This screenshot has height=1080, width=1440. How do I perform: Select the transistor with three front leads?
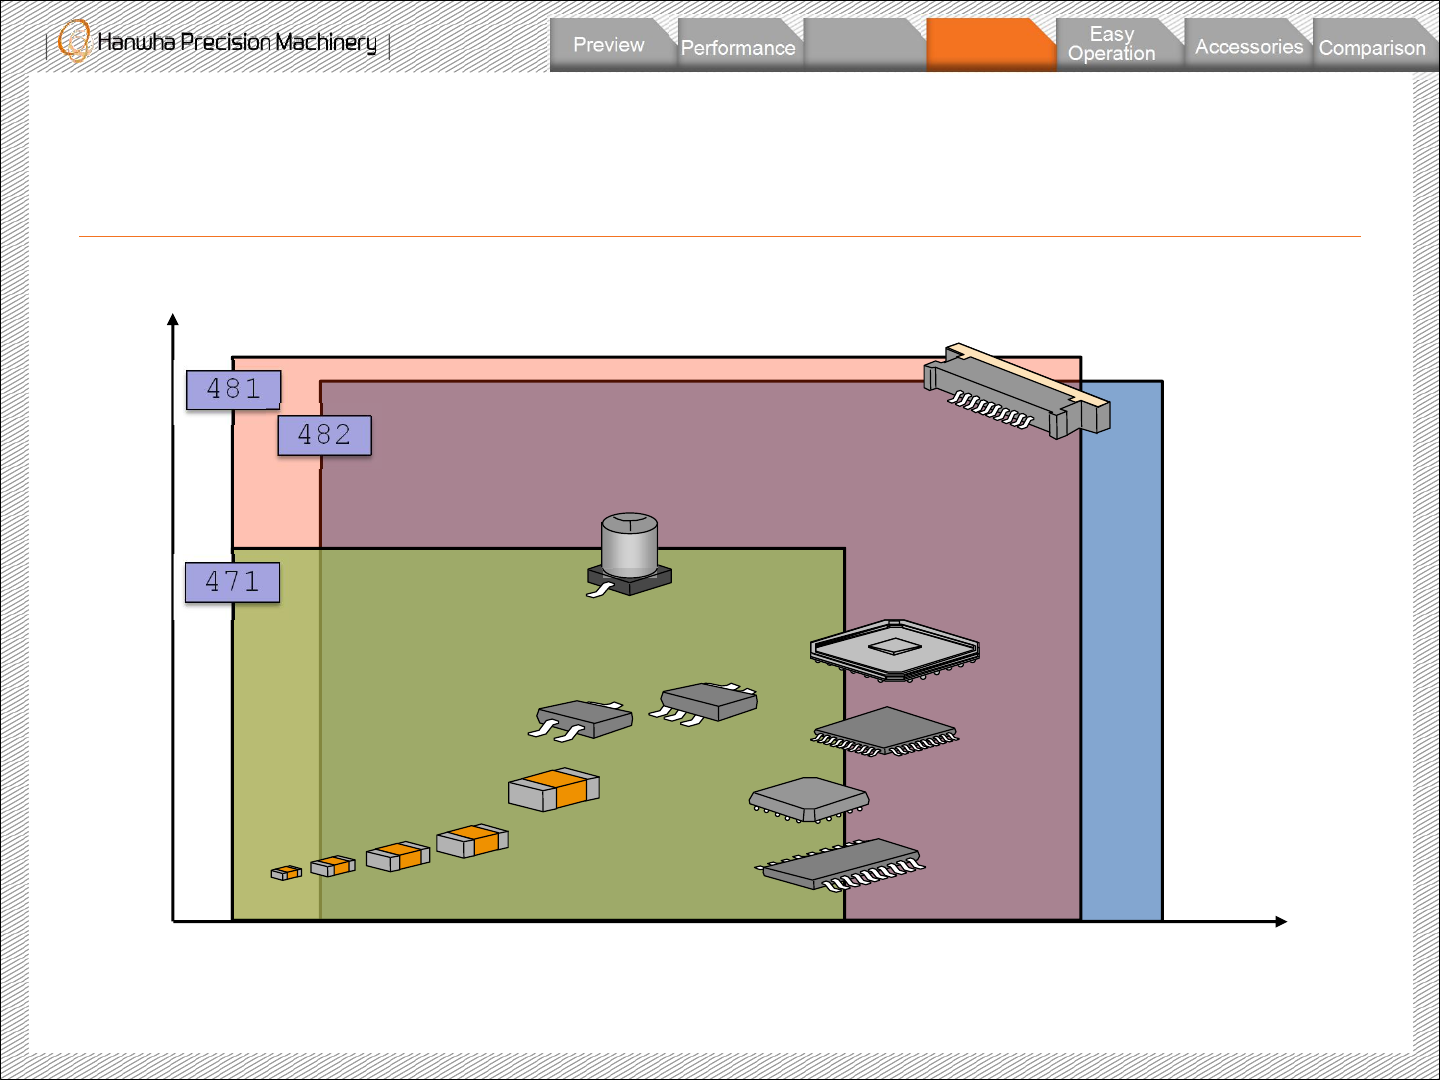pyautogui.click(x=704, y=702)
